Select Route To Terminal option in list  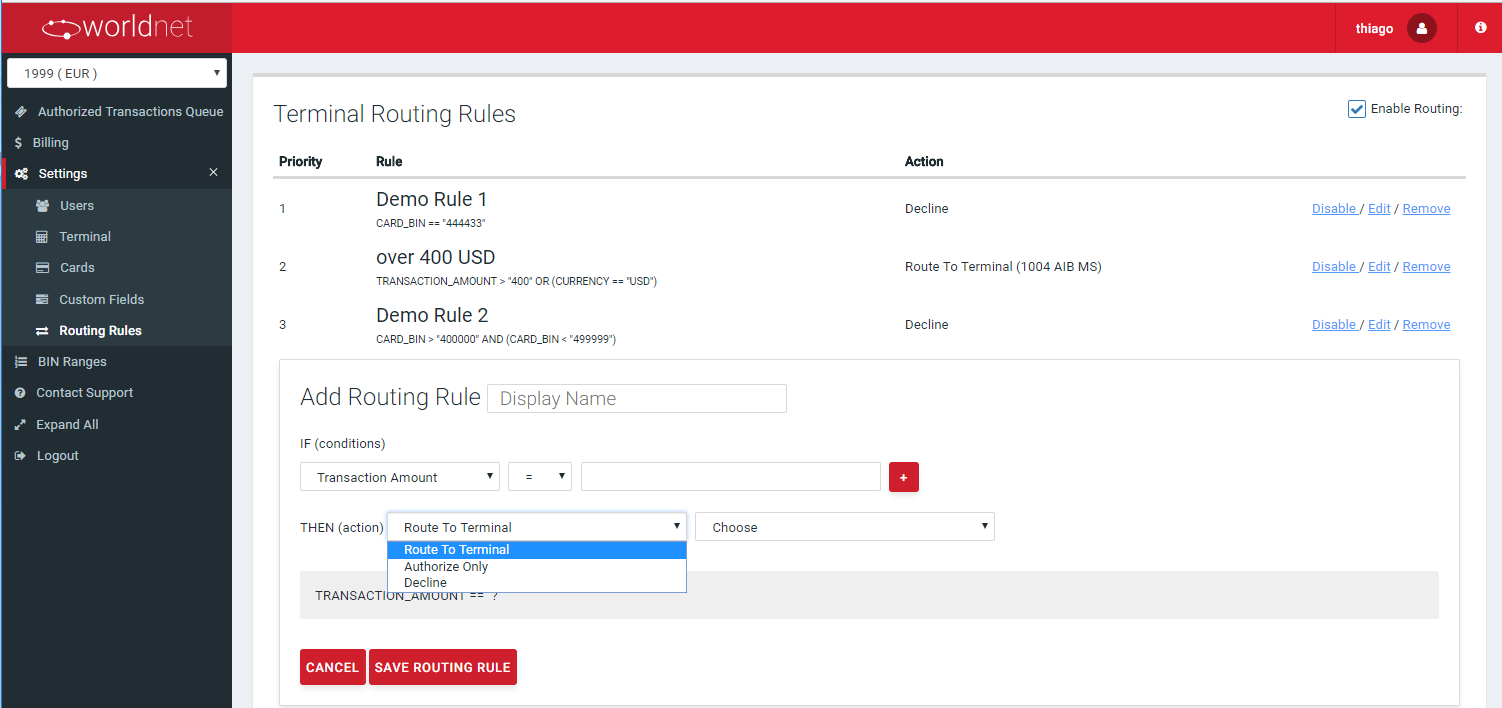[537, 550]
